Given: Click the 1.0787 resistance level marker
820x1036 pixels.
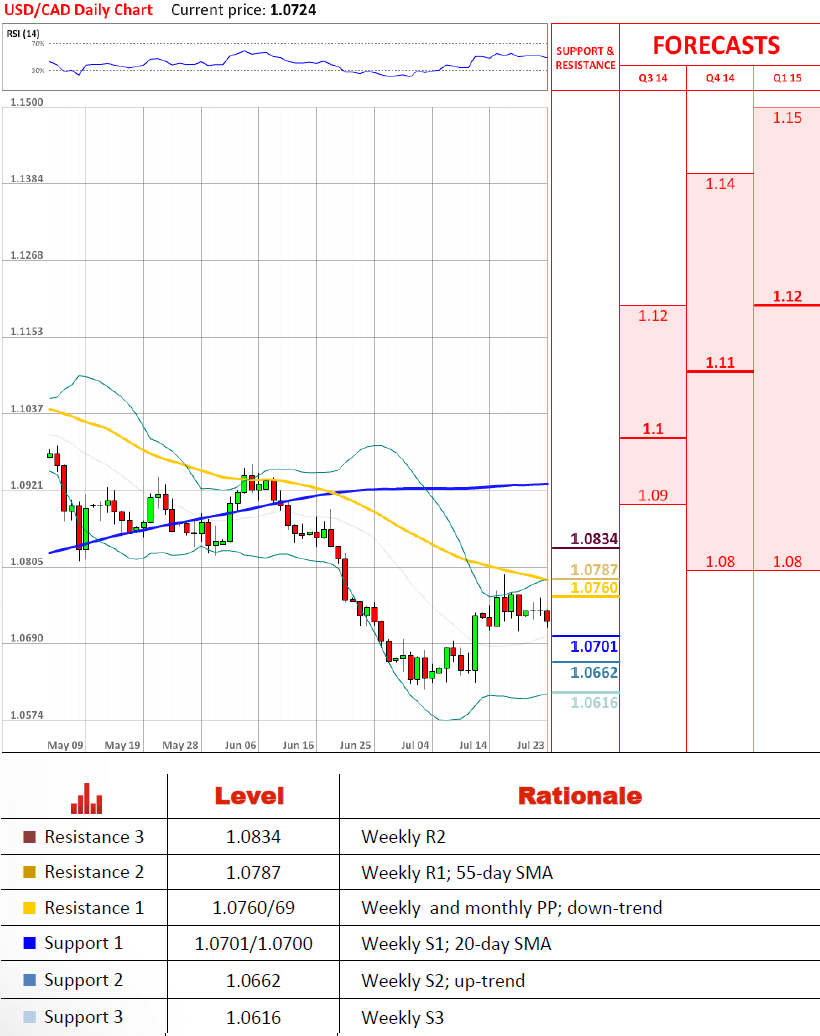Looking at the screenshot, I should click(x=594, y=570).
